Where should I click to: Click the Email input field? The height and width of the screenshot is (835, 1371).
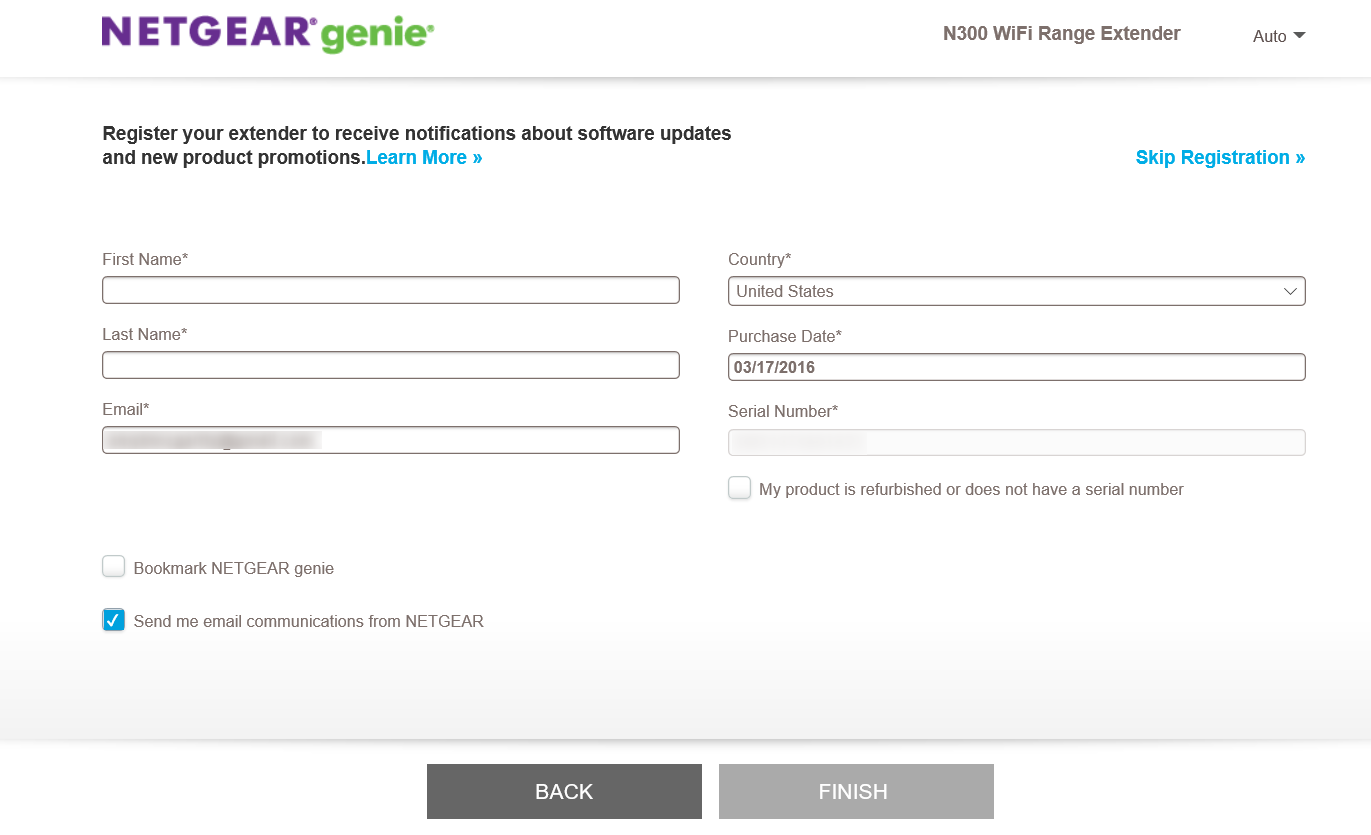[390, 440]
